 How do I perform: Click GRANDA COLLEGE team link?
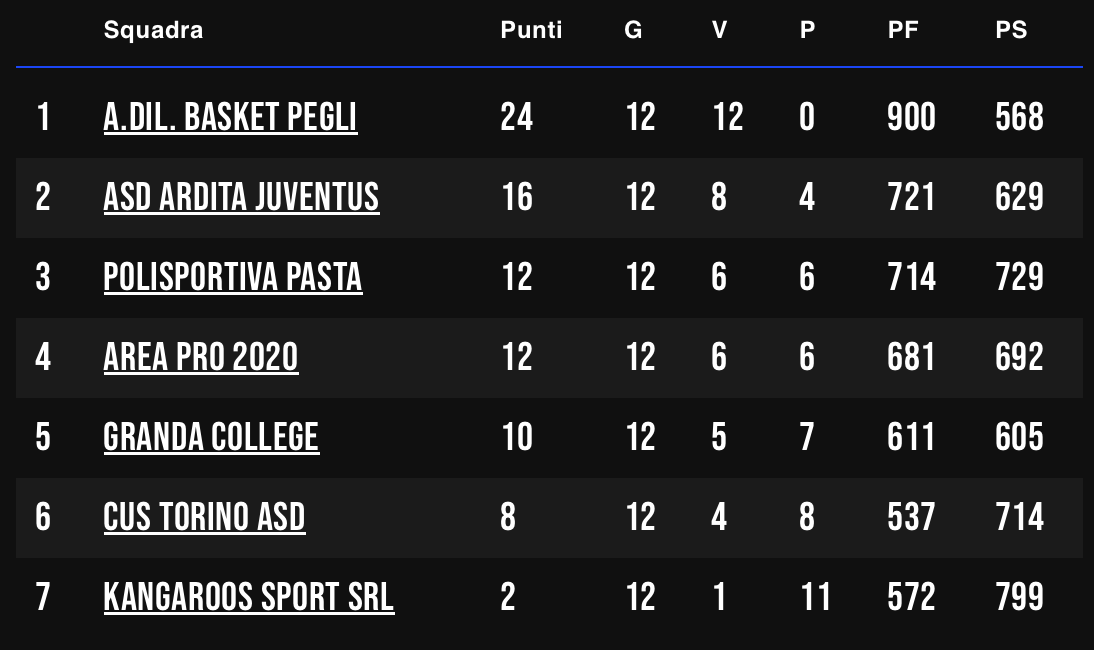(x=211, y=437)
